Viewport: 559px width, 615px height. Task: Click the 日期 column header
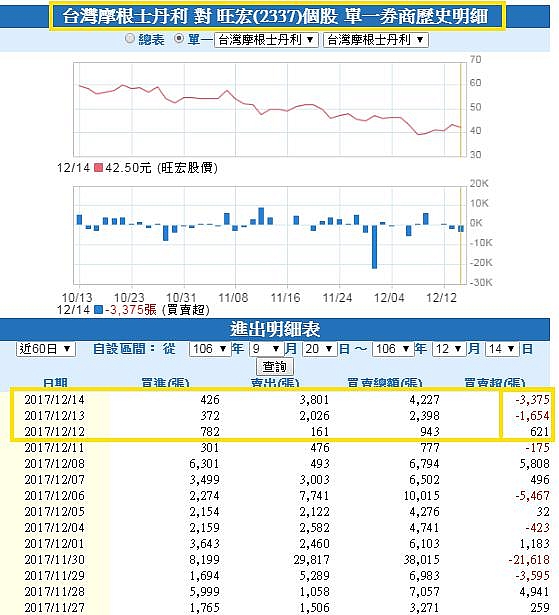tap(55, 383)
